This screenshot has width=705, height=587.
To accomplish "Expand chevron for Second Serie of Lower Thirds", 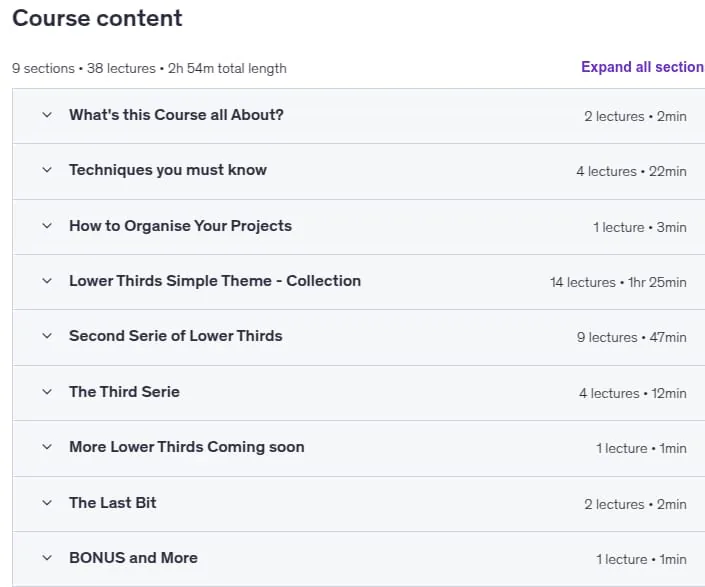I will pyautogui.click(x=47, y=336).
